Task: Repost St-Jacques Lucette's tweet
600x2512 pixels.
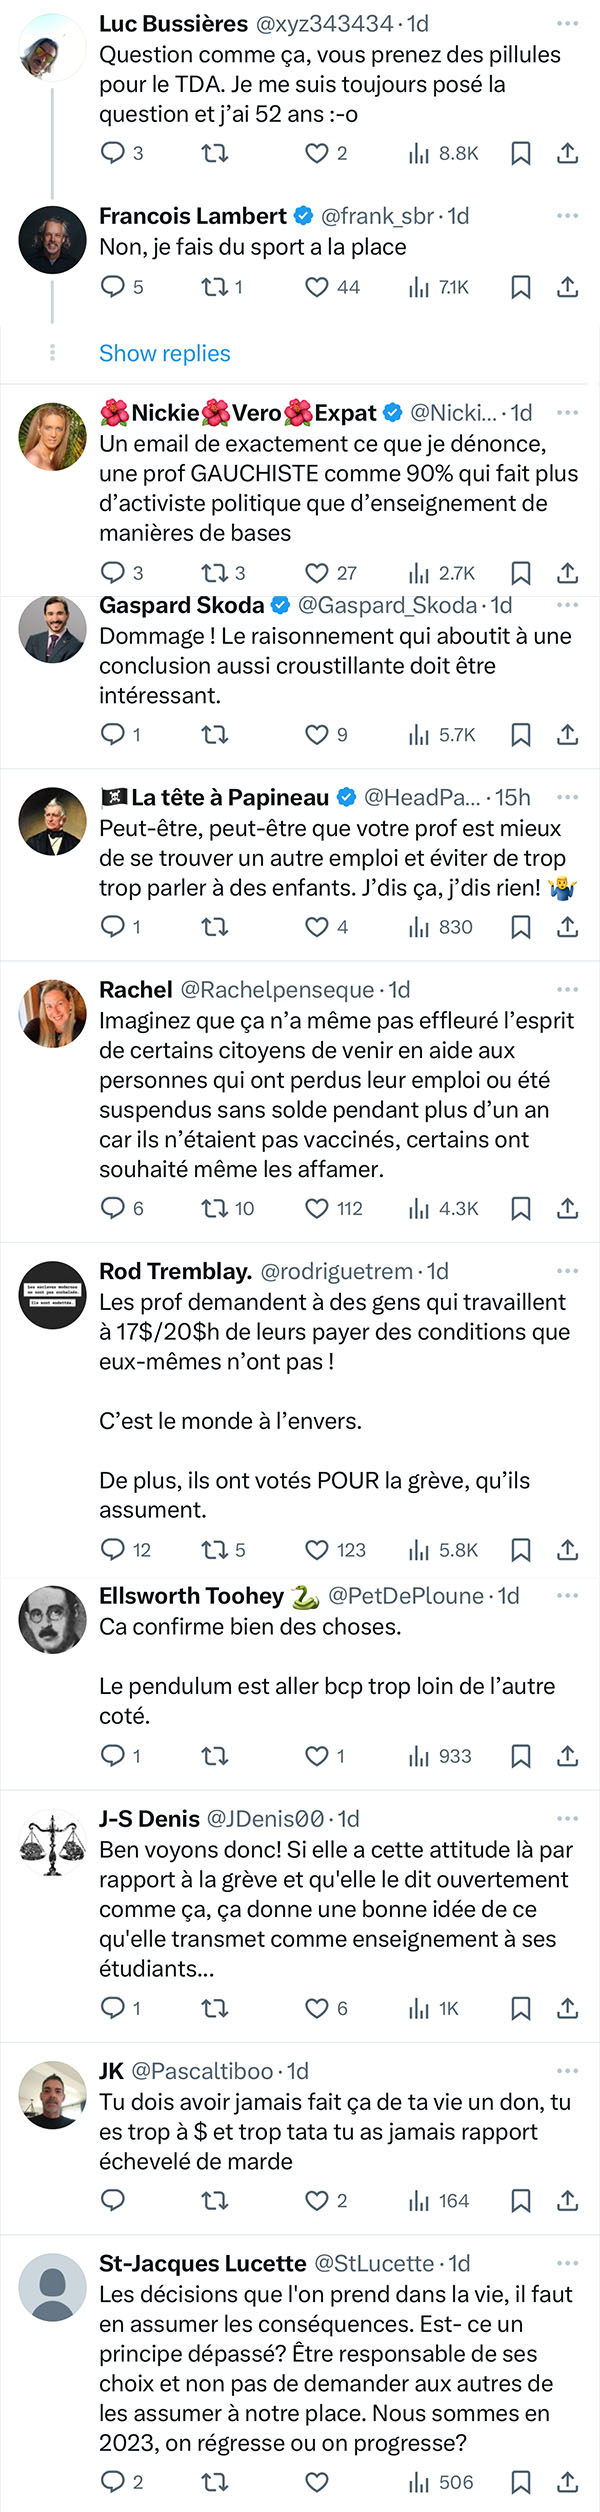Action: point(214,2481)
